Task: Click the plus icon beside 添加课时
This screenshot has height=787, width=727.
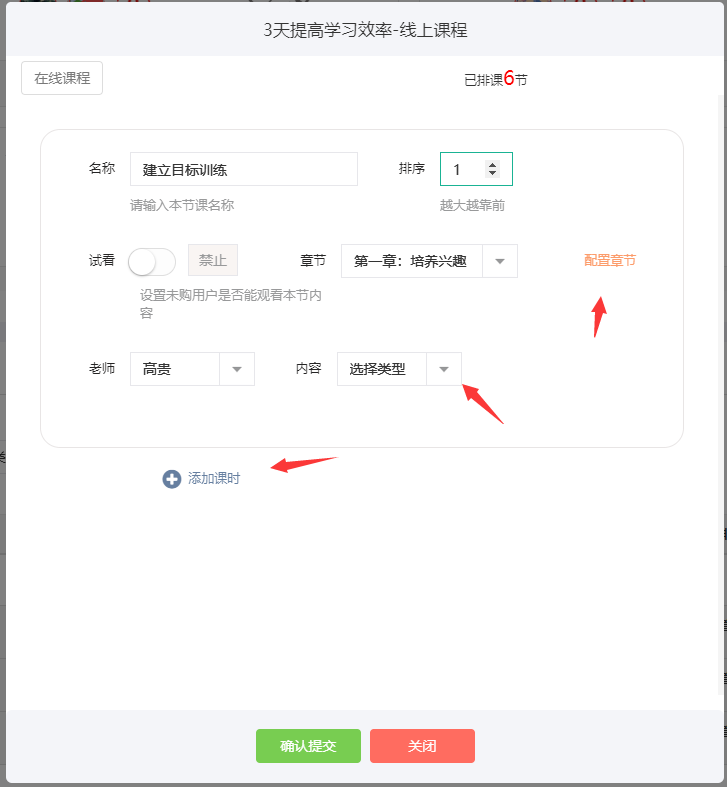Action: point(172,479)
